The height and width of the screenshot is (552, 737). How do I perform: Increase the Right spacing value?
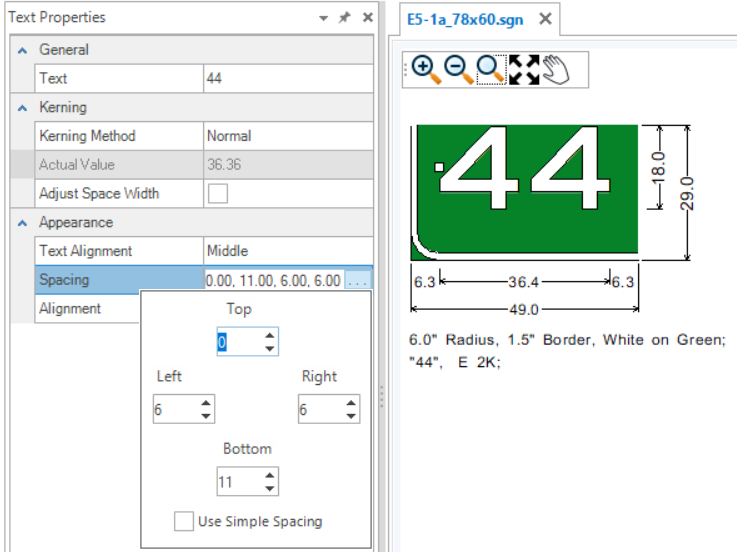(351, 403)
